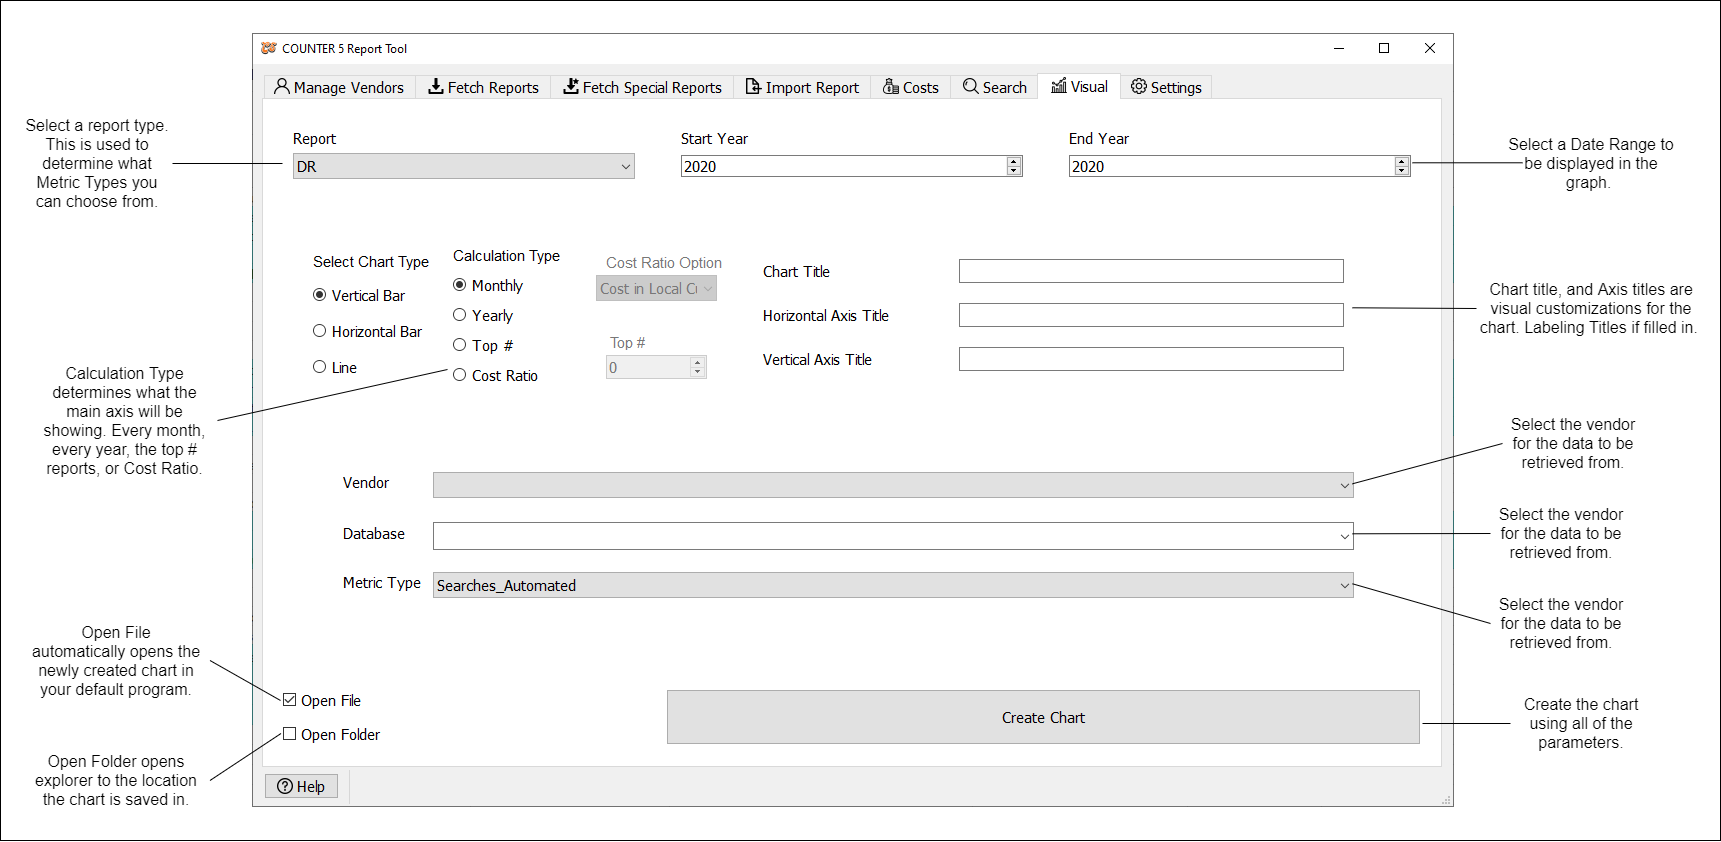Switch to the Search tab

pyautogui.click(x=995, y=88)
